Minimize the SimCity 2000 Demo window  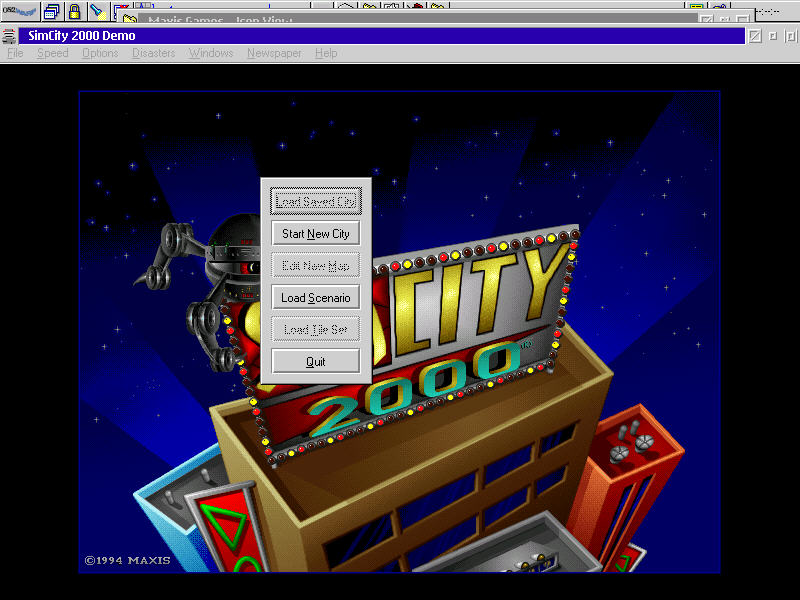(773, 36)
